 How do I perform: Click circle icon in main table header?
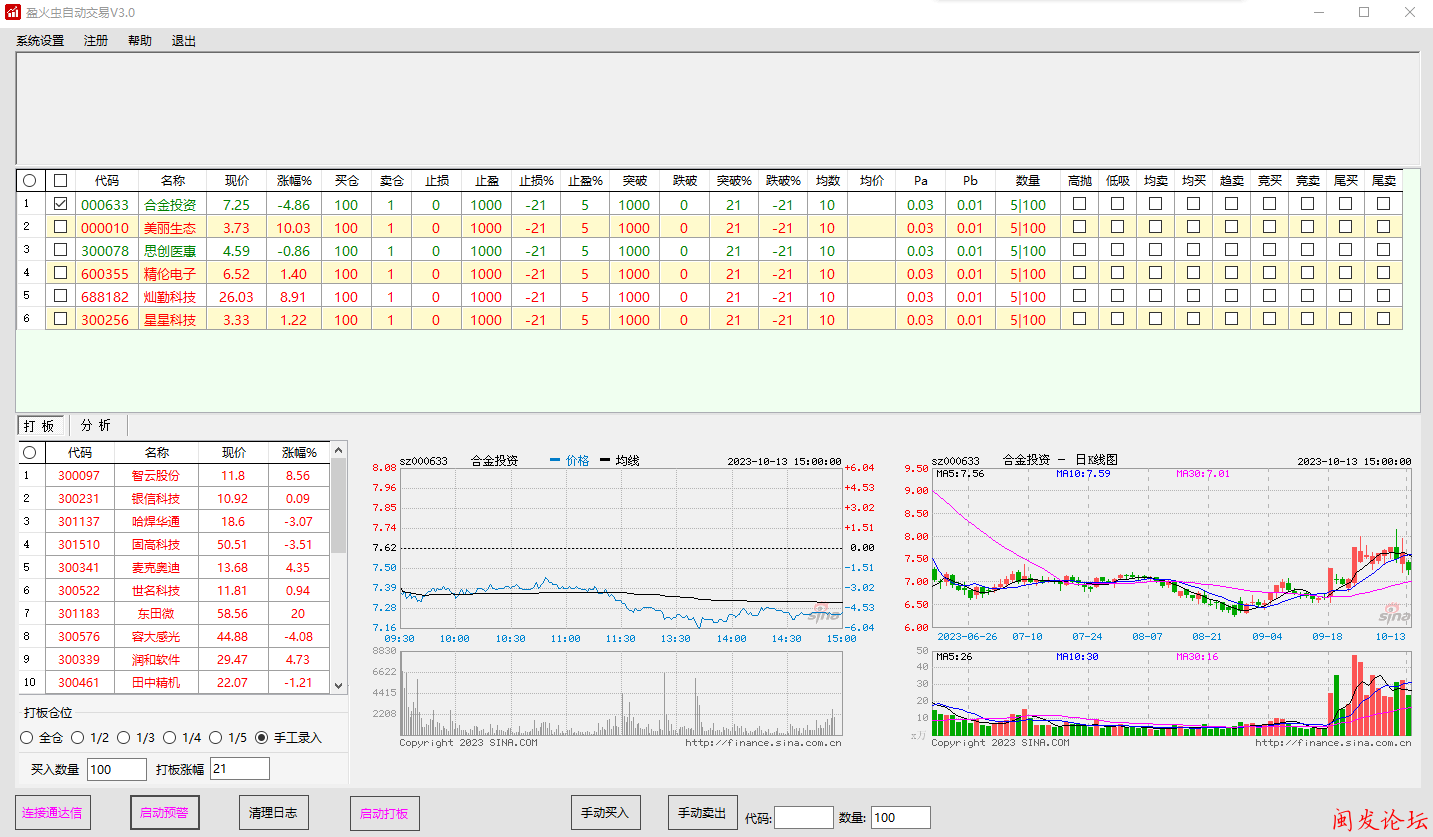29,181
